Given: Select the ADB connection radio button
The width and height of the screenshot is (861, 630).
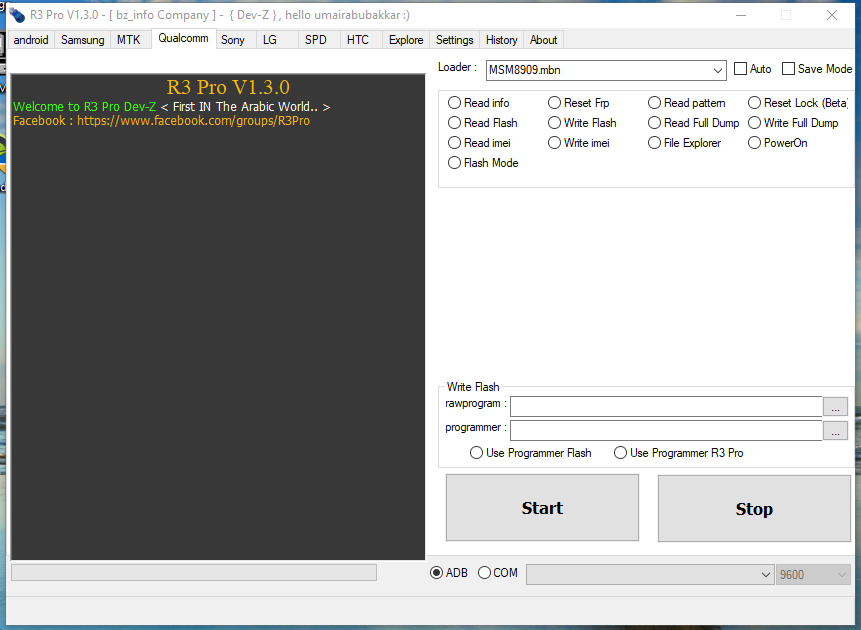Looking at the screenshot, I should tap(449, 573).
